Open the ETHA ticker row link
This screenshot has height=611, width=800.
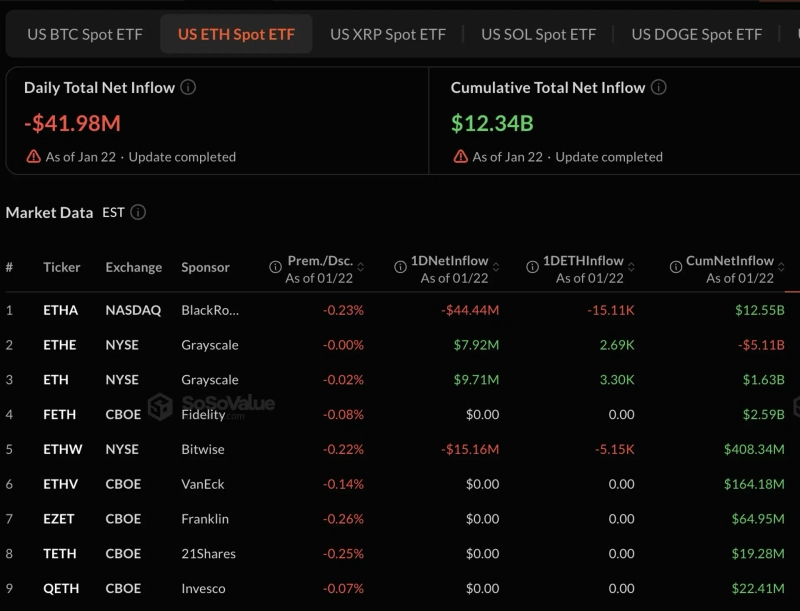point(60,310)
